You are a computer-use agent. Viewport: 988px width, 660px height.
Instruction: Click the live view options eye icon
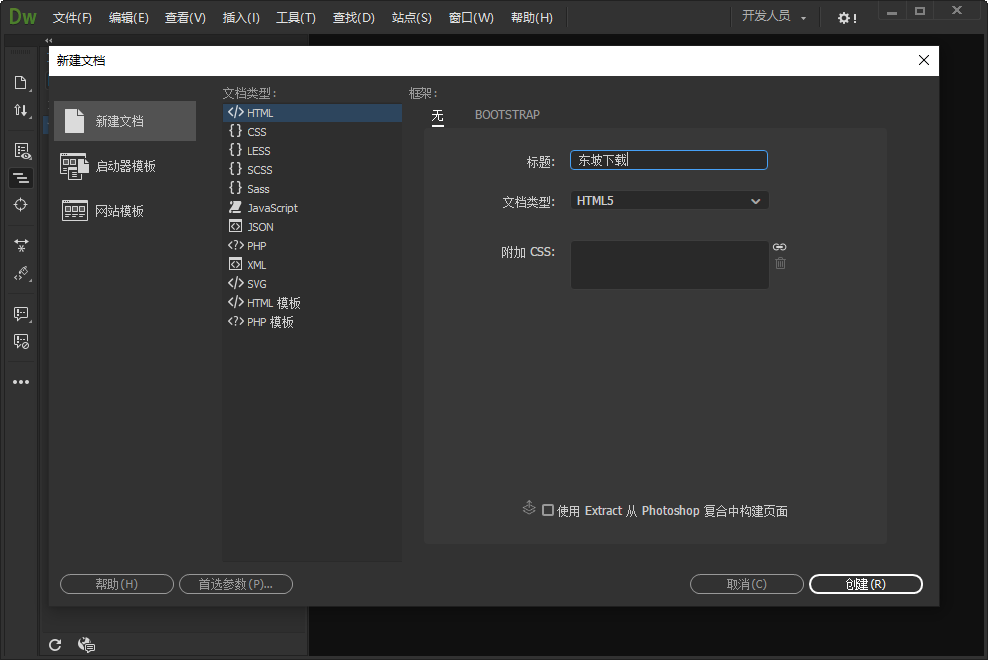[22, 151]
